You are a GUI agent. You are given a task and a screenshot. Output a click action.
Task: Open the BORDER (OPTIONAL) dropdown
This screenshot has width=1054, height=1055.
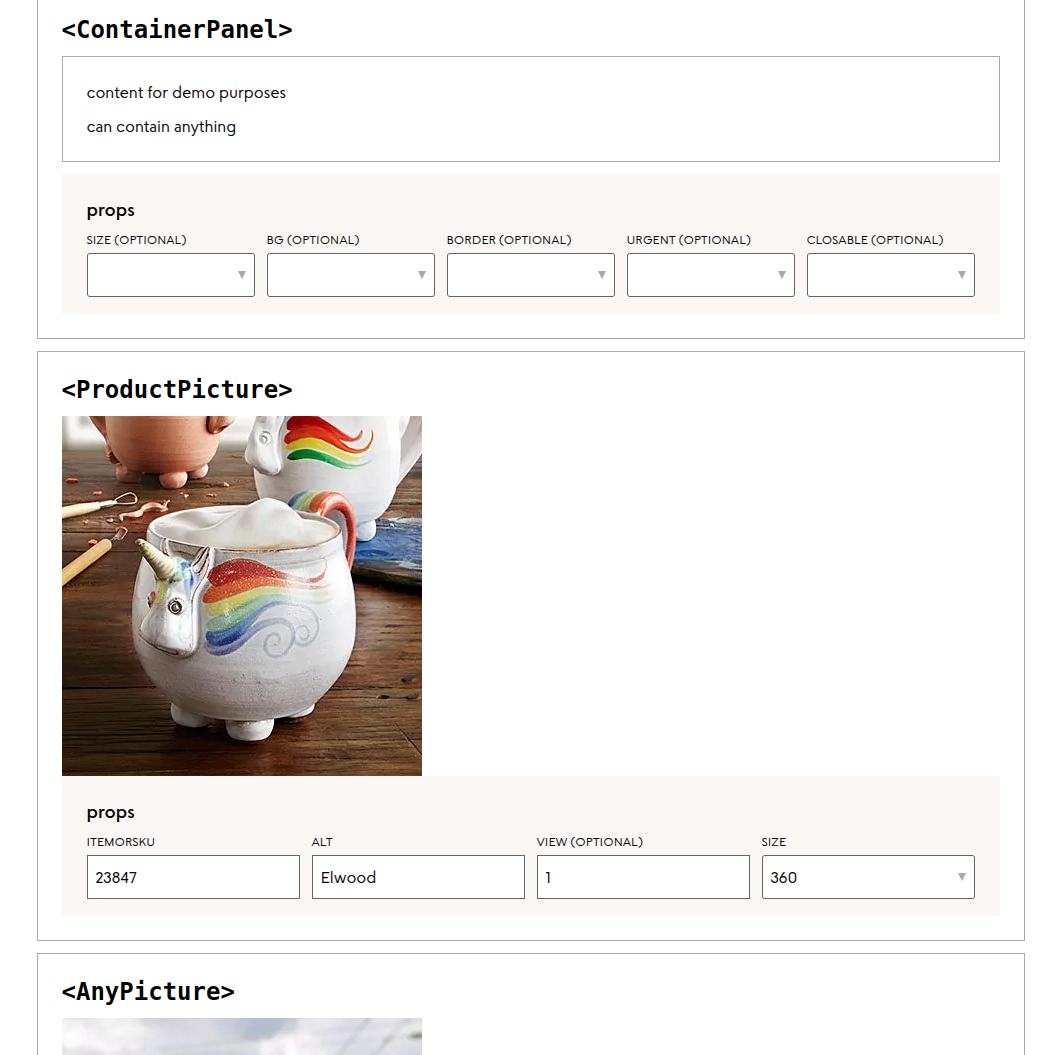tap(531, 275)
